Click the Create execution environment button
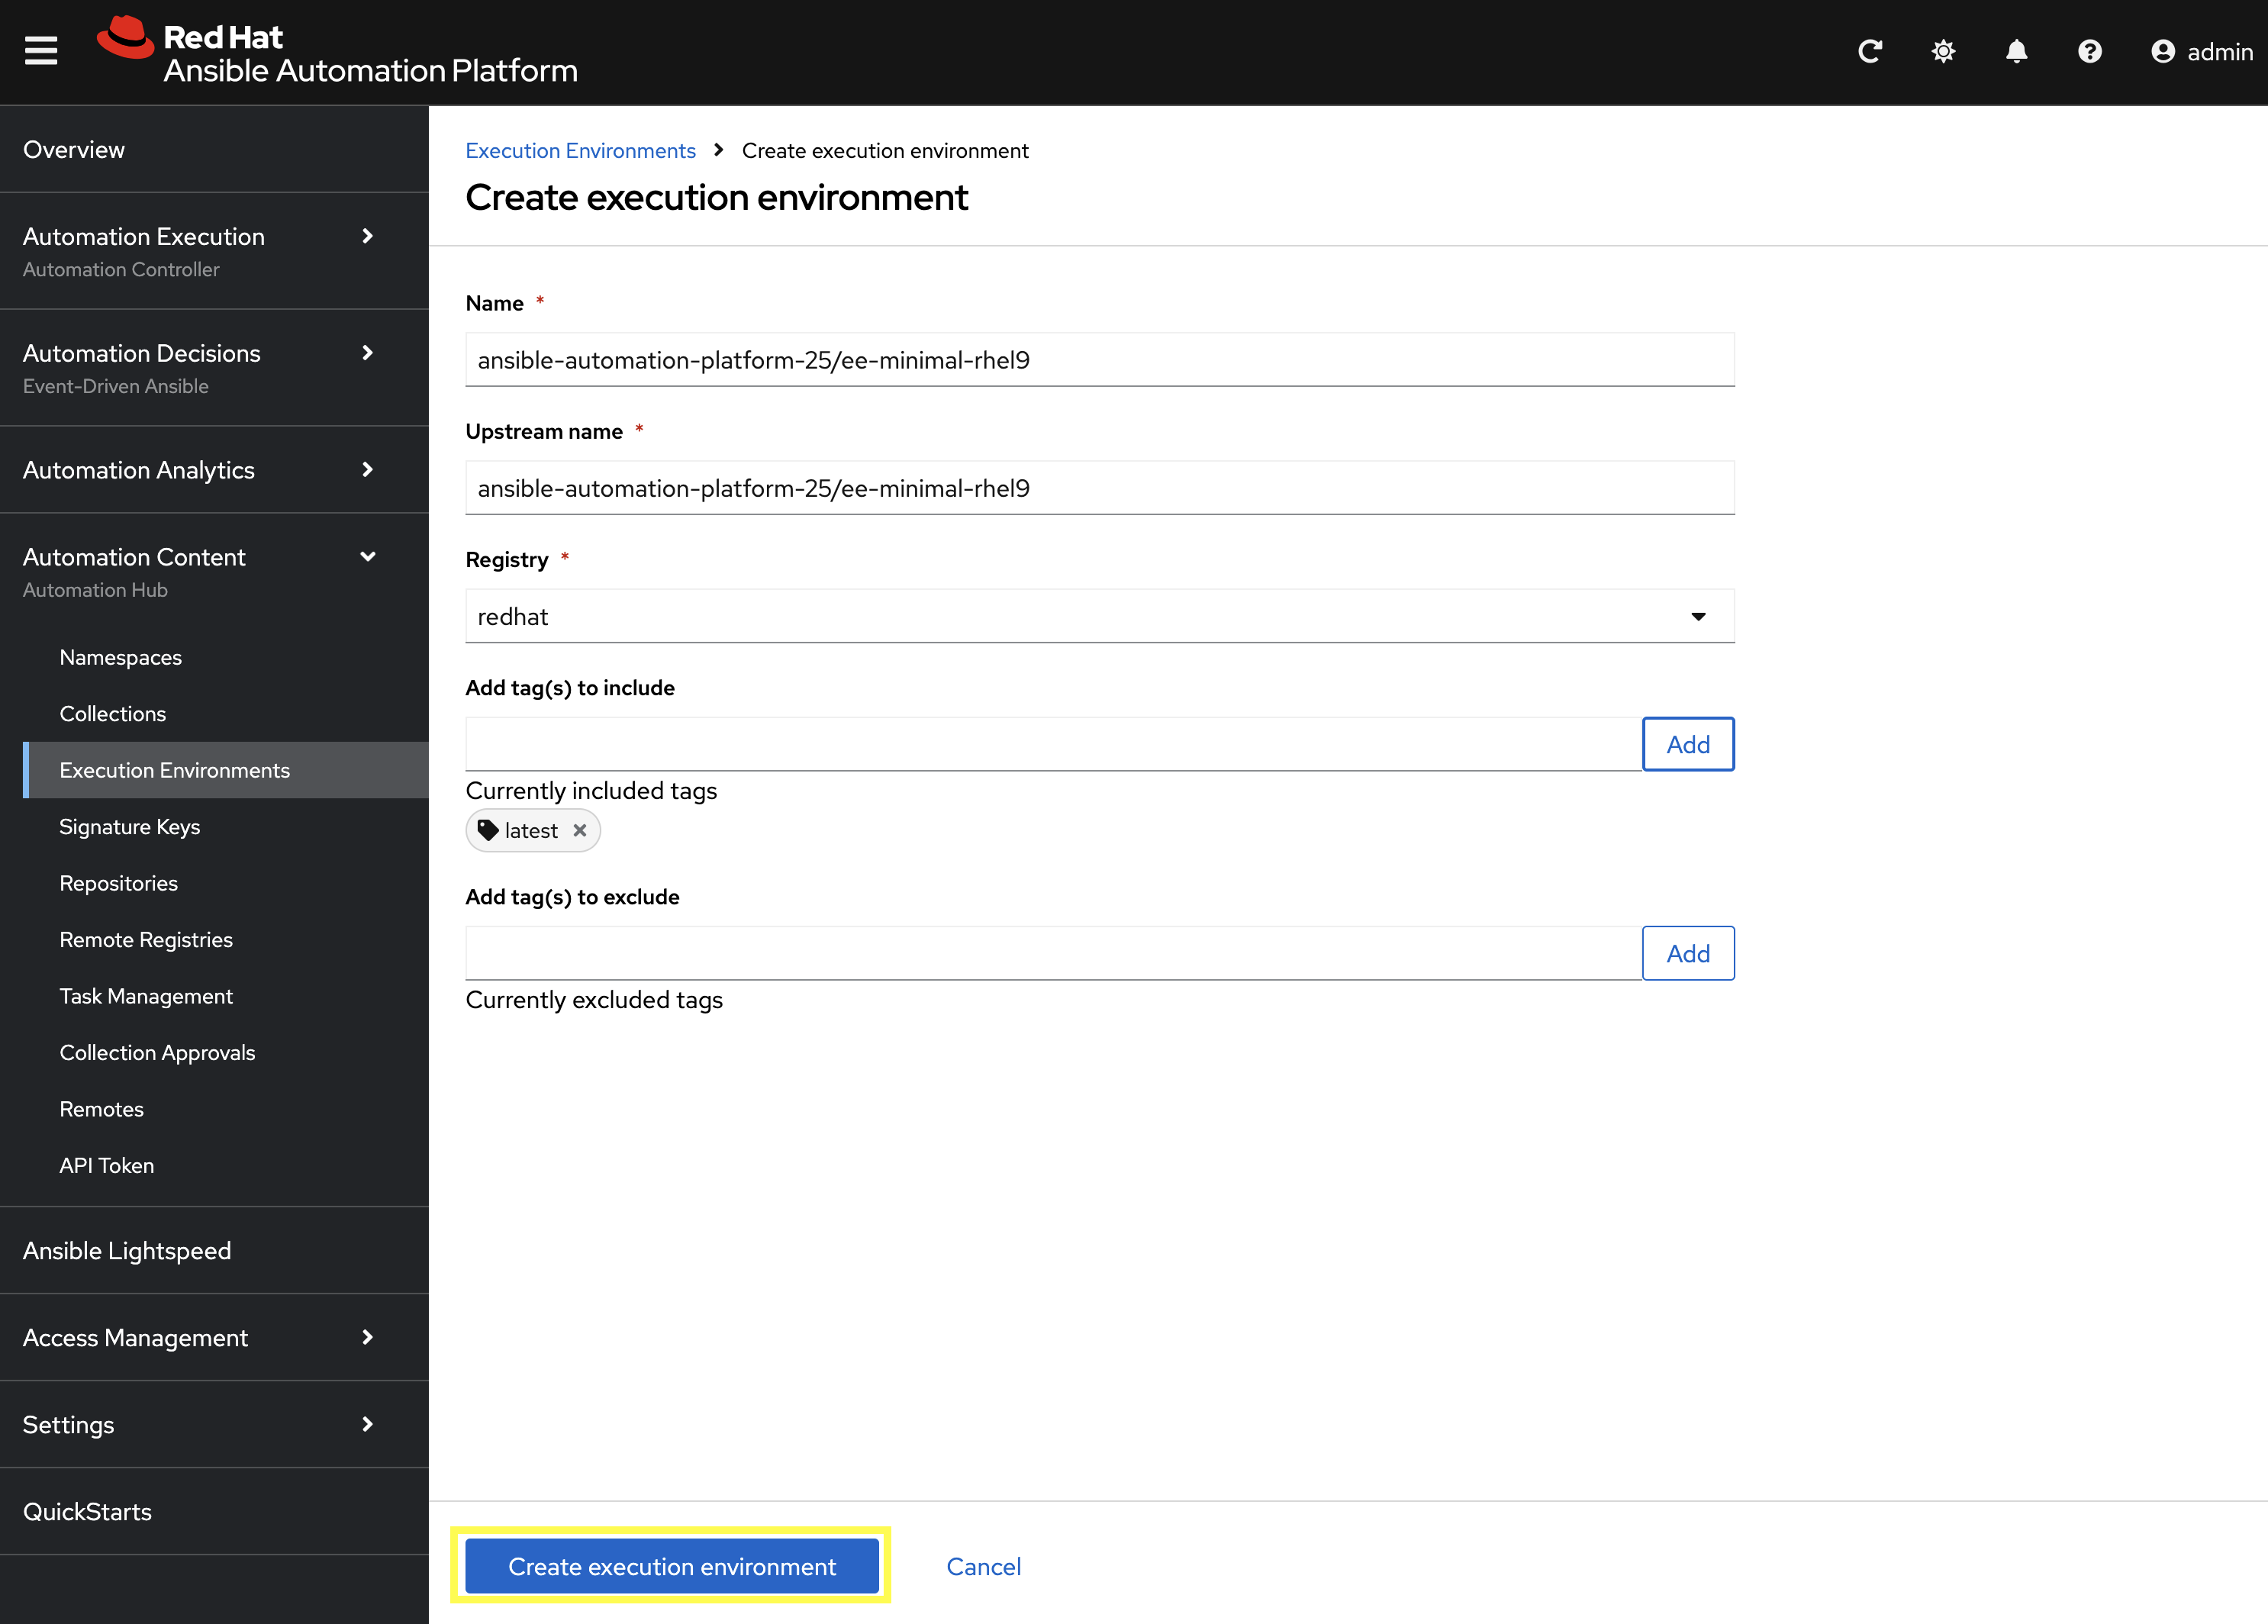2268x1624 pixels. click(671, 1566)
